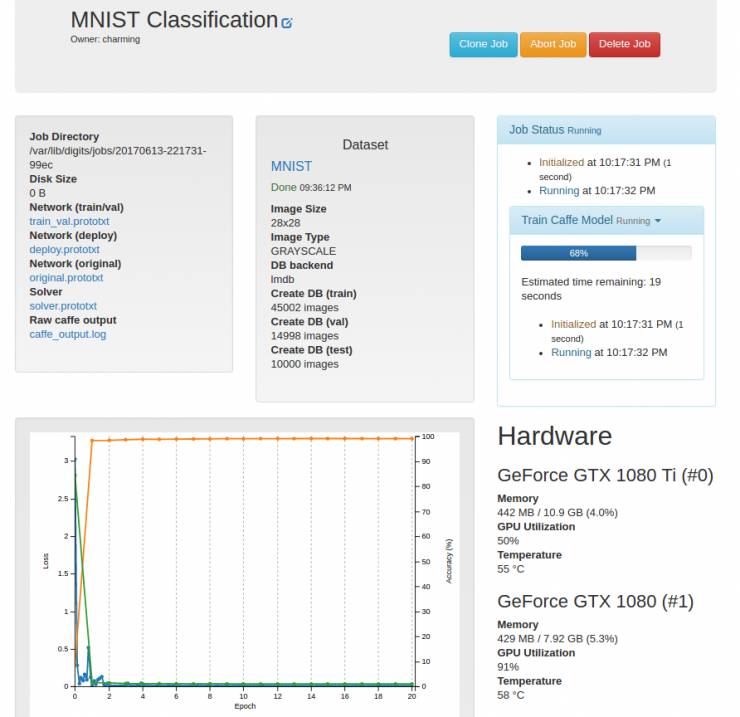Open the deploy.prototxt link
The width and height of the screenshot is (740, 717).
[x=64, y=250]
